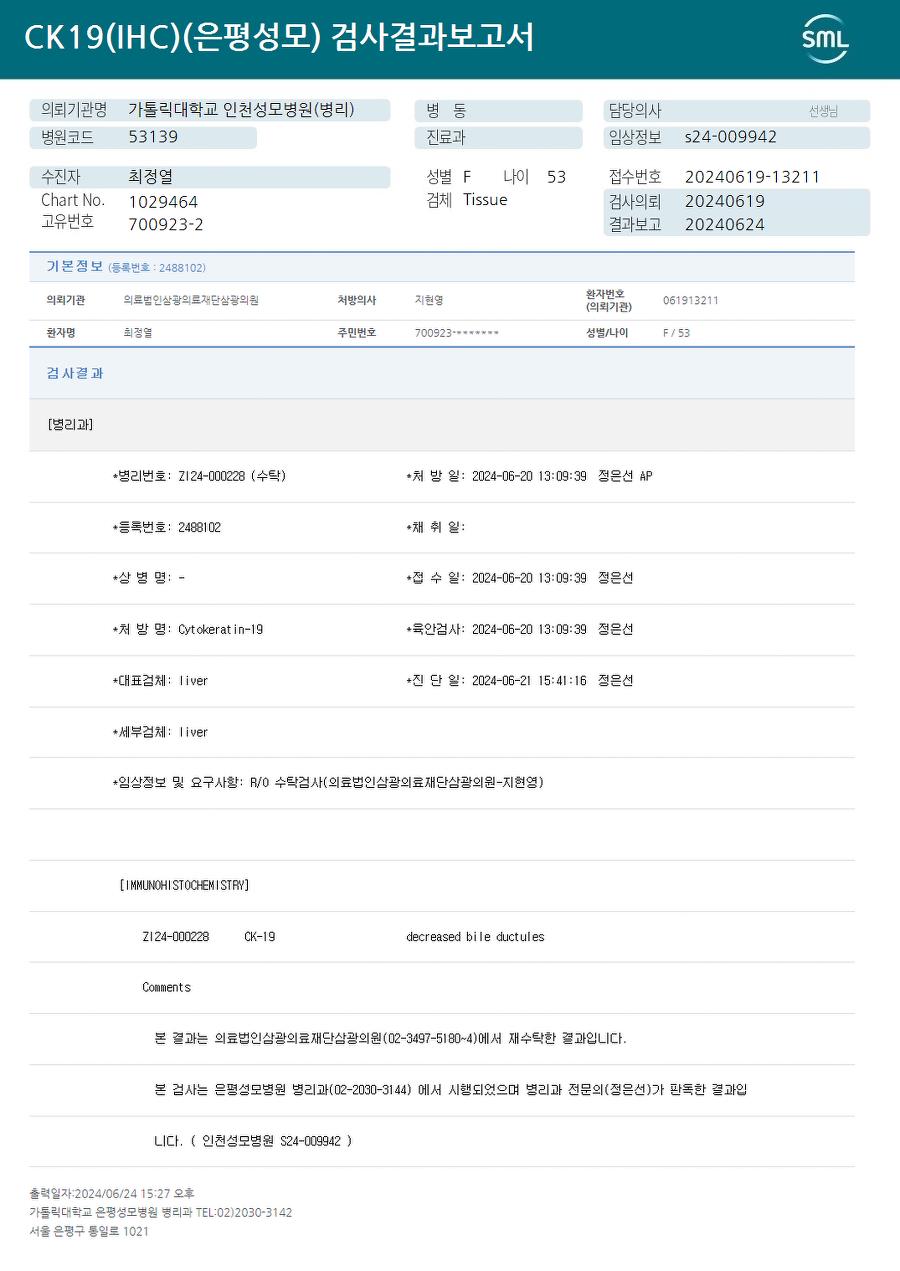Image resolution: width=900 pixels, height=1271 pixels.
Task: Select hospital code value 53139
Action: (153, 137)
